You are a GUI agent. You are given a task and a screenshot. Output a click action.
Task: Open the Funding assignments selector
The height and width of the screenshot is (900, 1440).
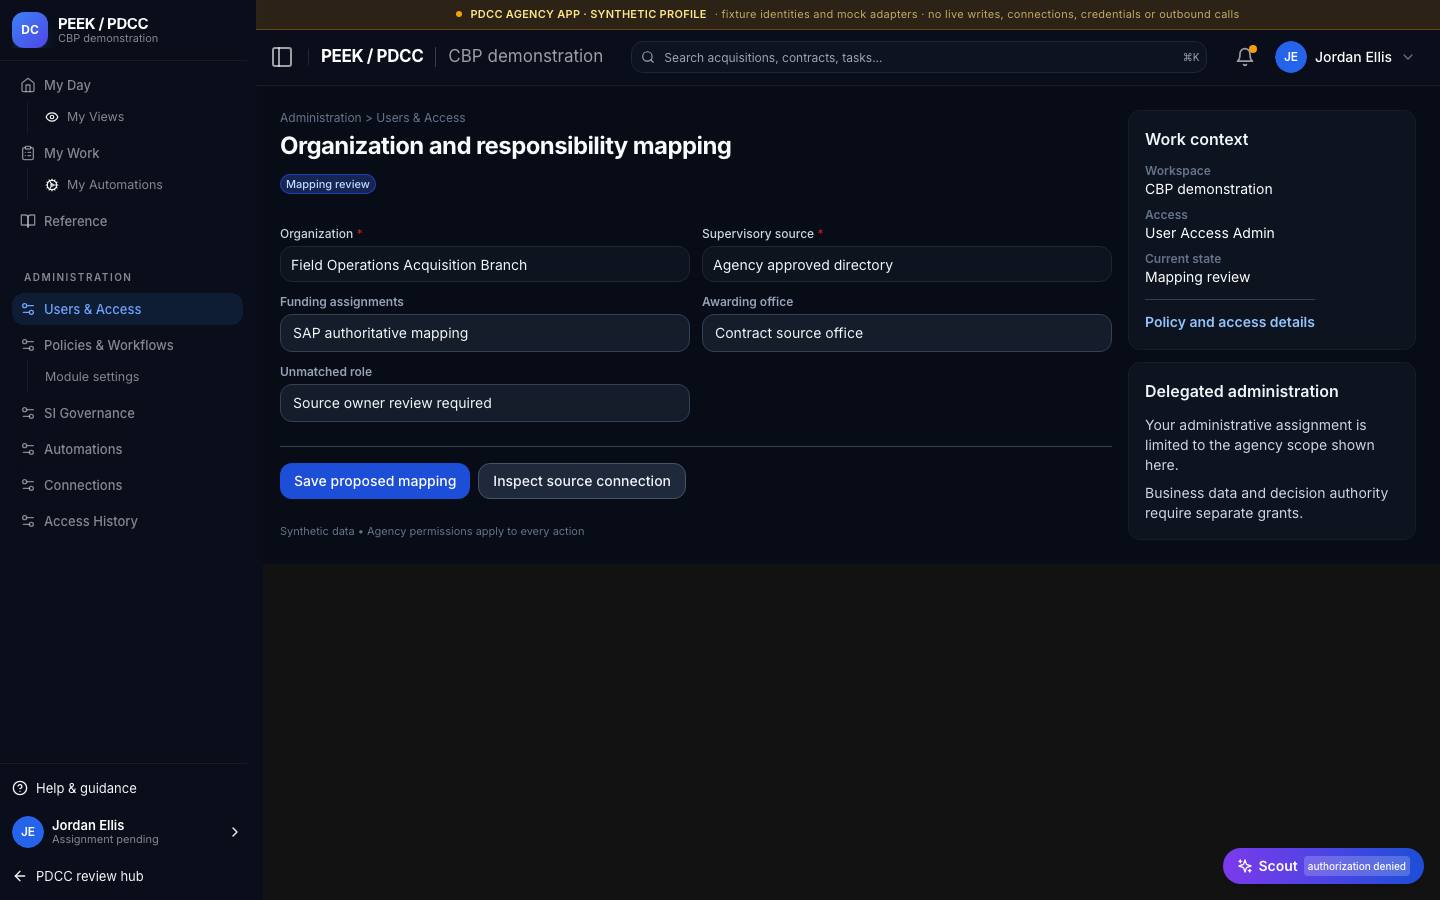(485, 333)
